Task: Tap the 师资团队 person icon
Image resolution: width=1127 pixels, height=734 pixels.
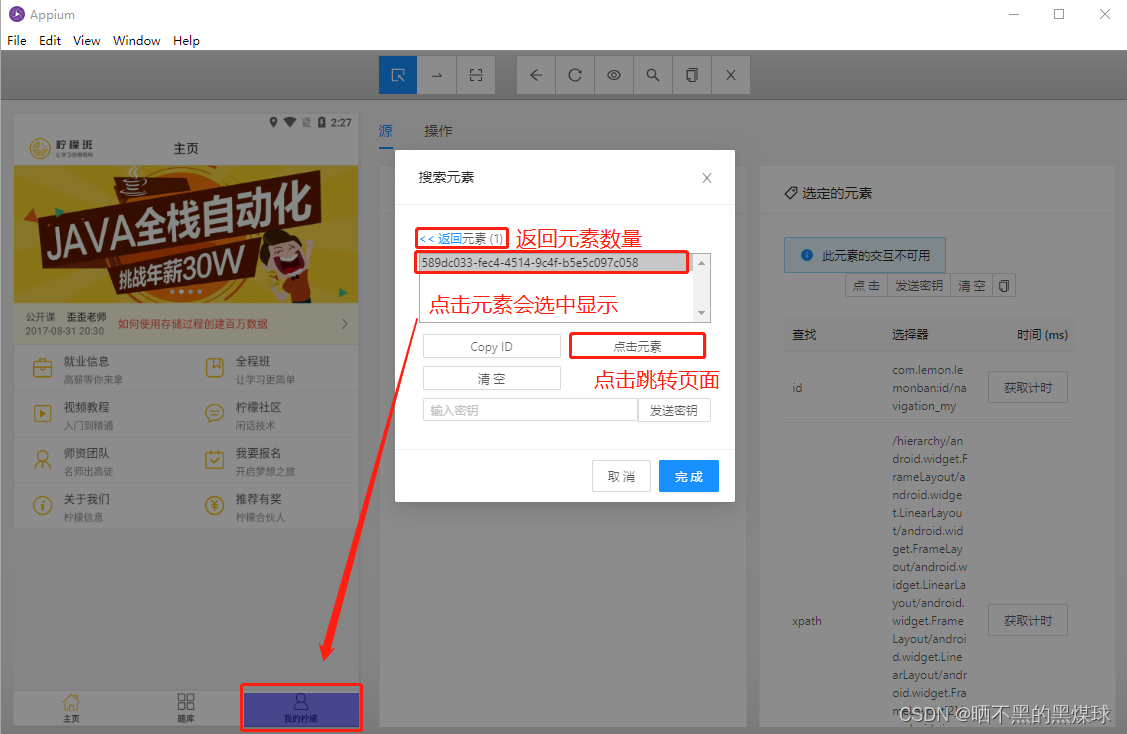Action: point(42,459)
